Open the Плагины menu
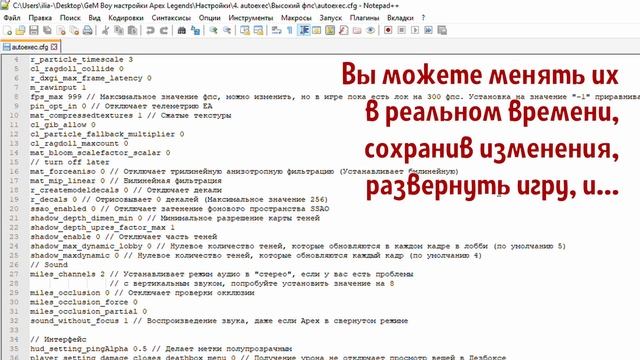Viewport: 640px width, 360px height. pyautogui.click(x=364, y=18)
